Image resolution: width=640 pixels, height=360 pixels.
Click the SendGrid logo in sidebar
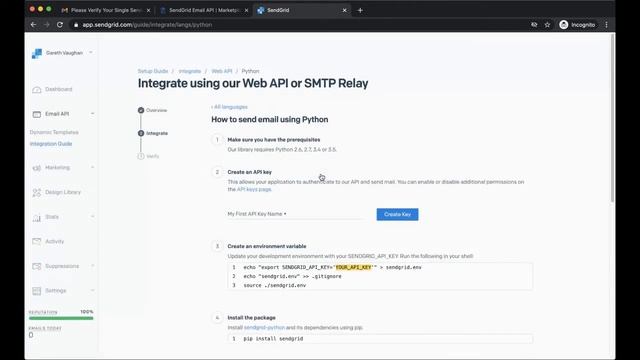pyautogui.click(x=37, y=53)
